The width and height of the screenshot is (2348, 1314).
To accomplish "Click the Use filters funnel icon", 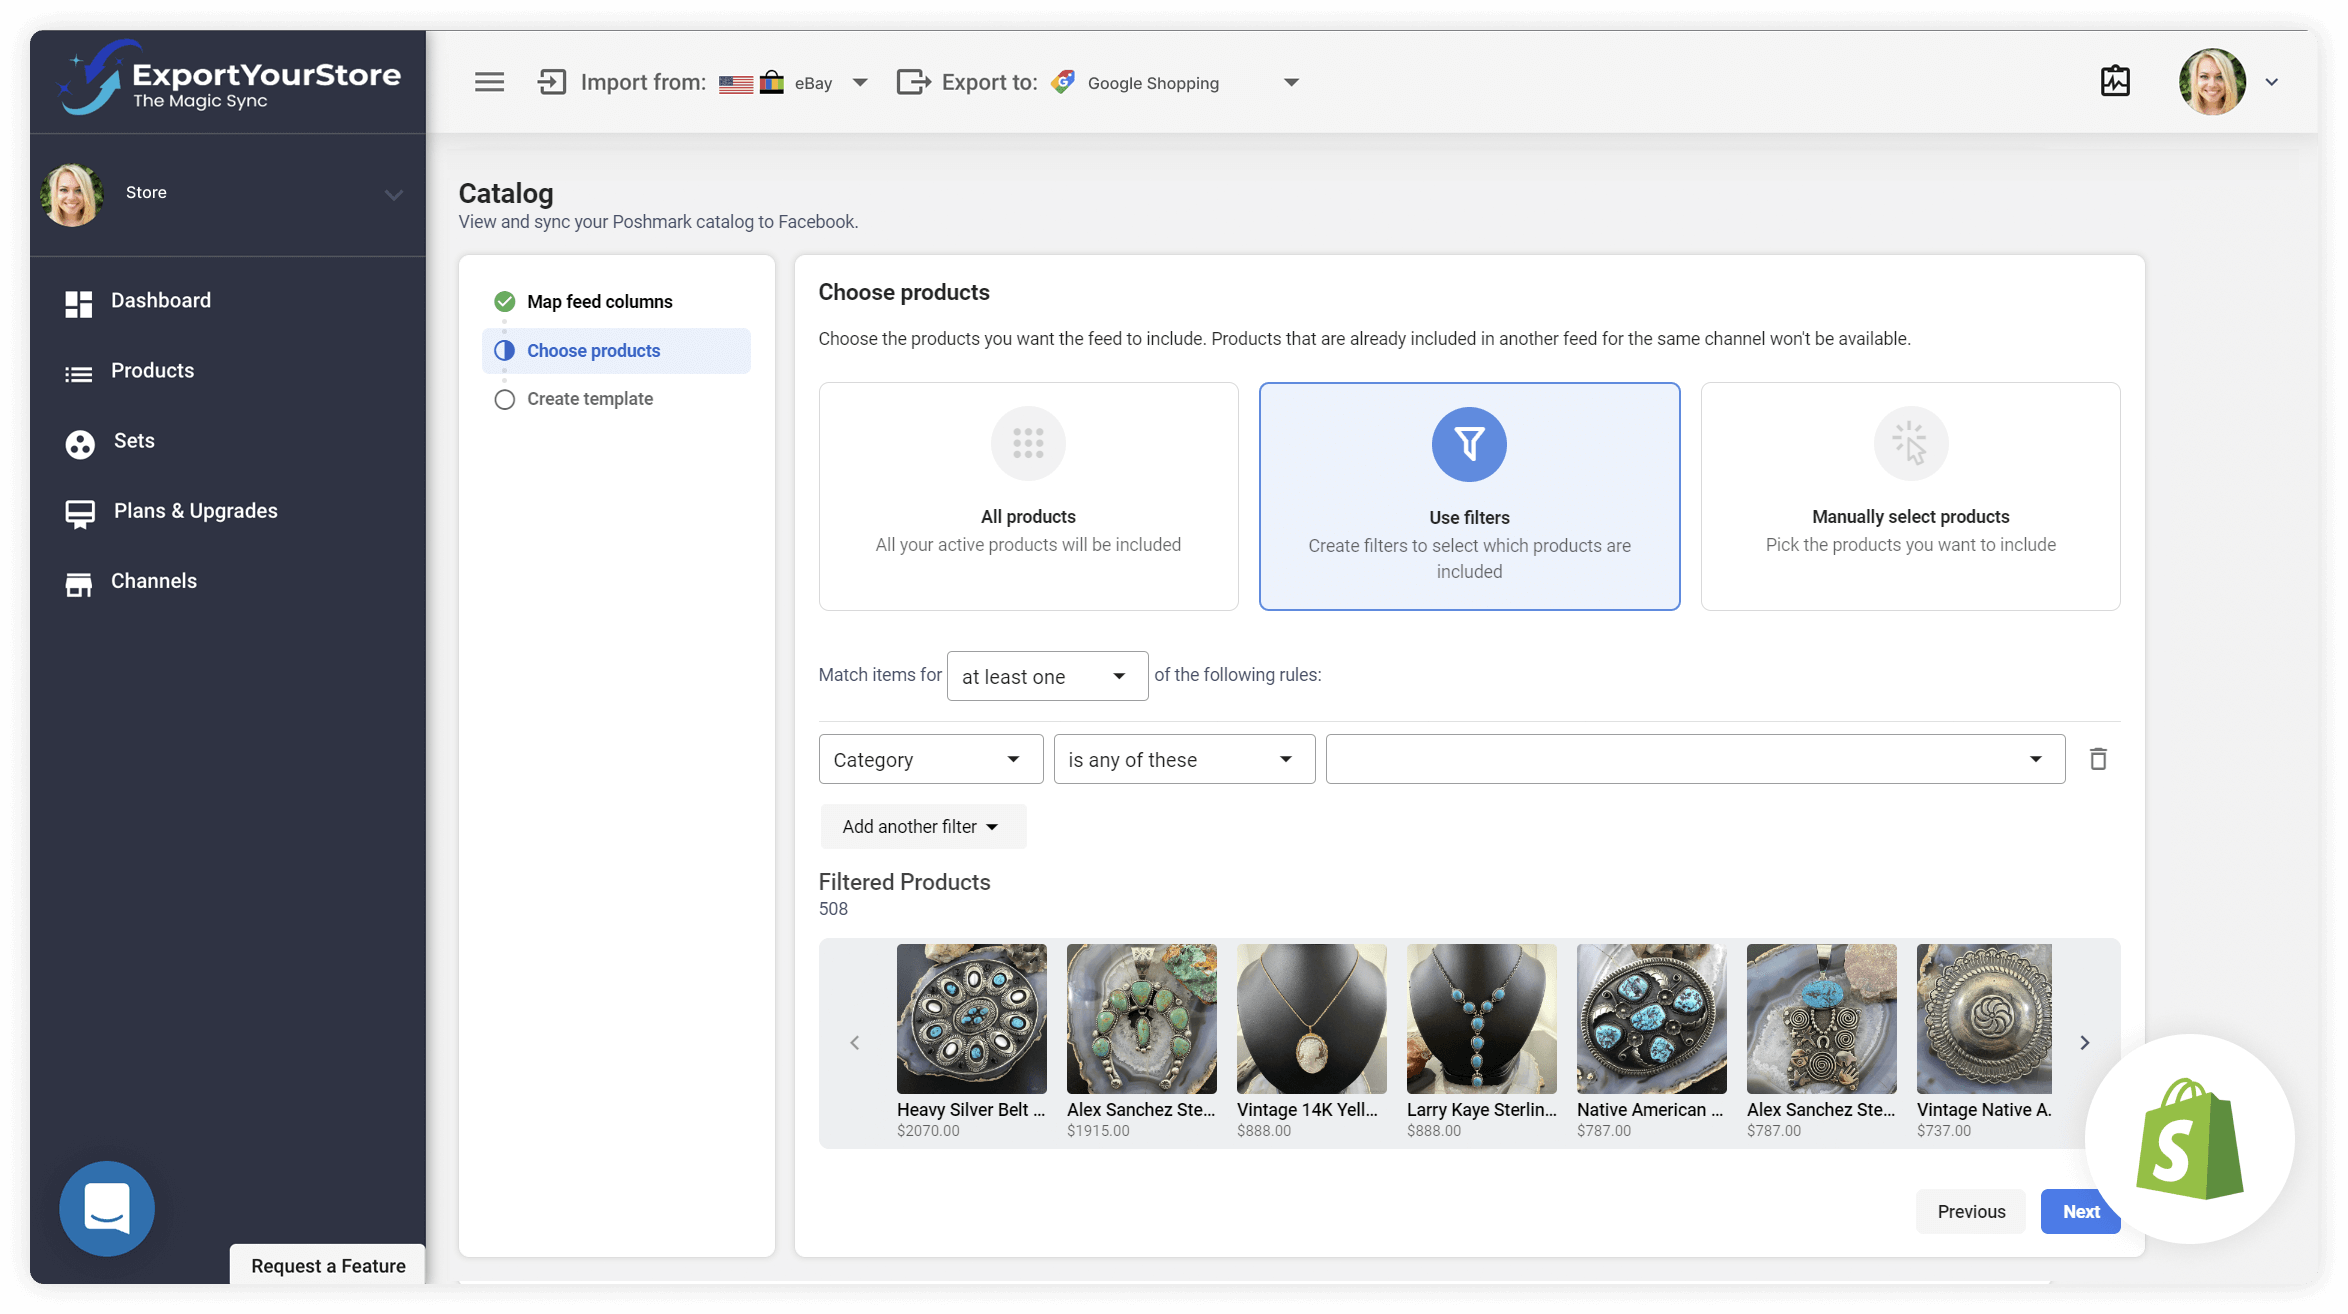I will (1468, 444).
